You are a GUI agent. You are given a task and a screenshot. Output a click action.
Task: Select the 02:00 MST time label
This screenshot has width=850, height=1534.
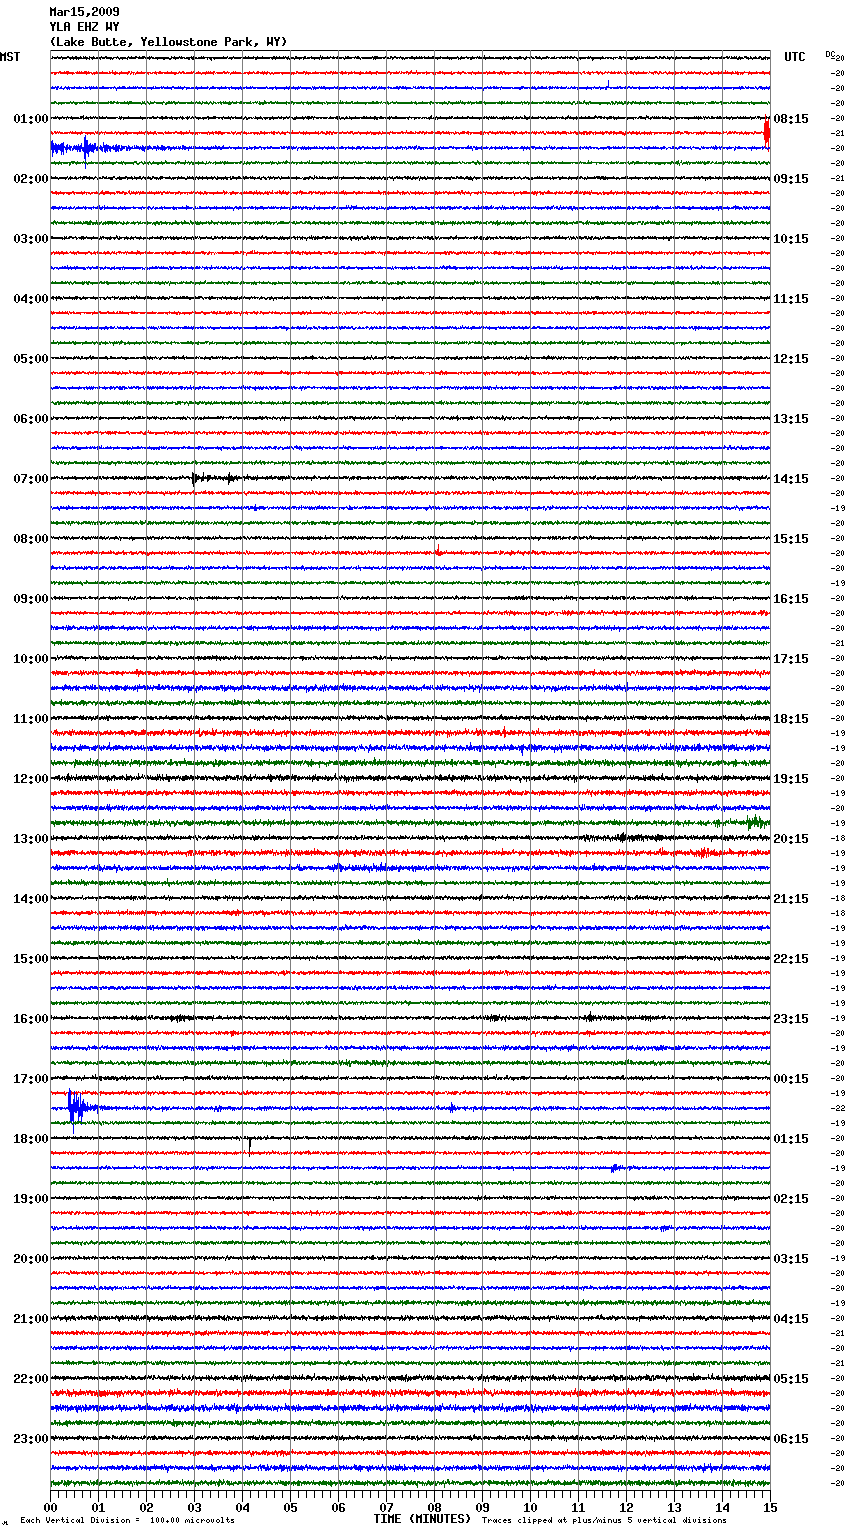coord(31,179)
